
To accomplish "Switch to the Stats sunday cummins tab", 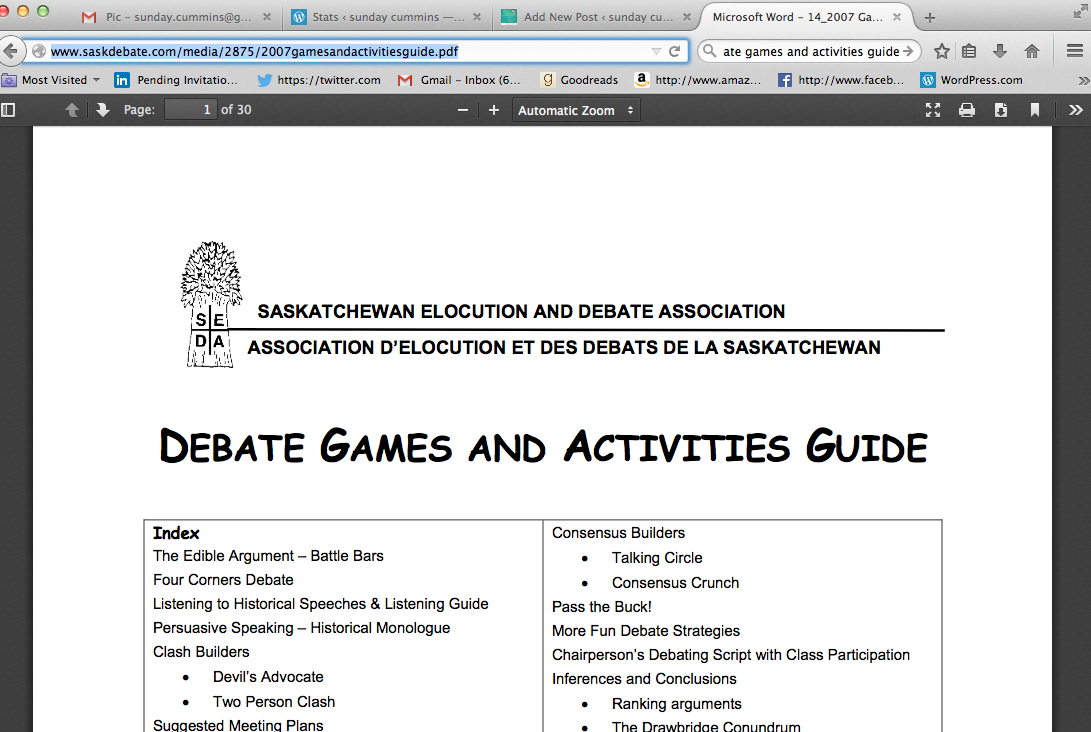I will click(x=387, y=17).
